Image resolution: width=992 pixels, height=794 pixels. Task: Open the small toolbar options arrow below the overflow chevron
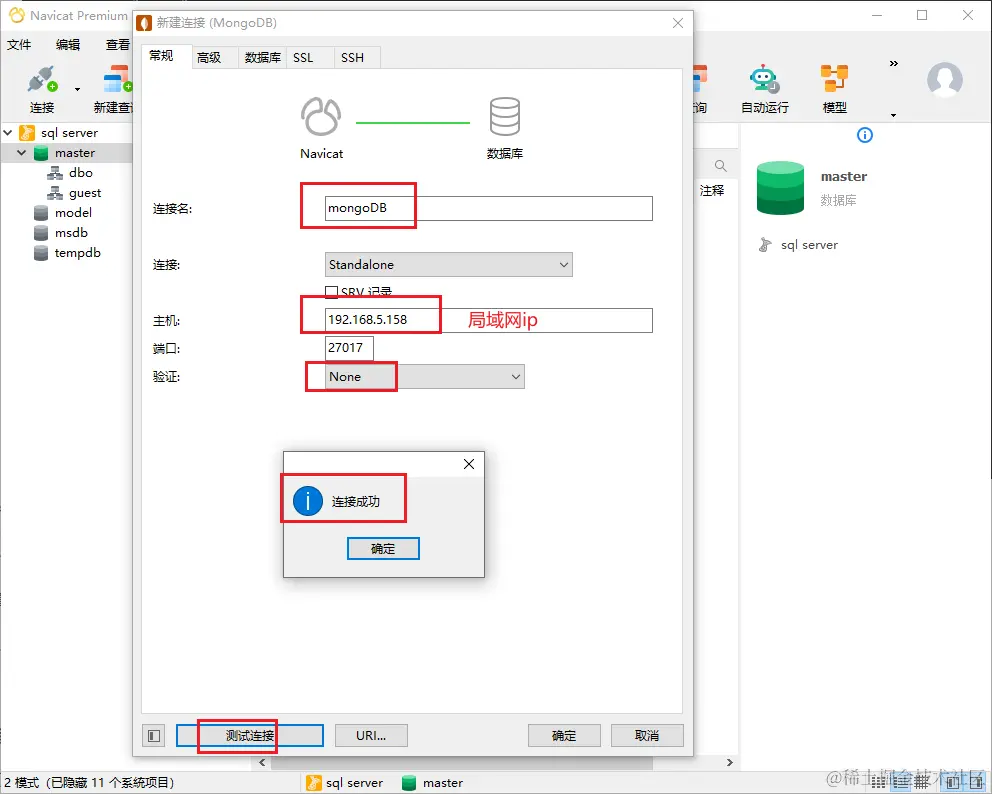pyautogui.click(x=893, y=115)
